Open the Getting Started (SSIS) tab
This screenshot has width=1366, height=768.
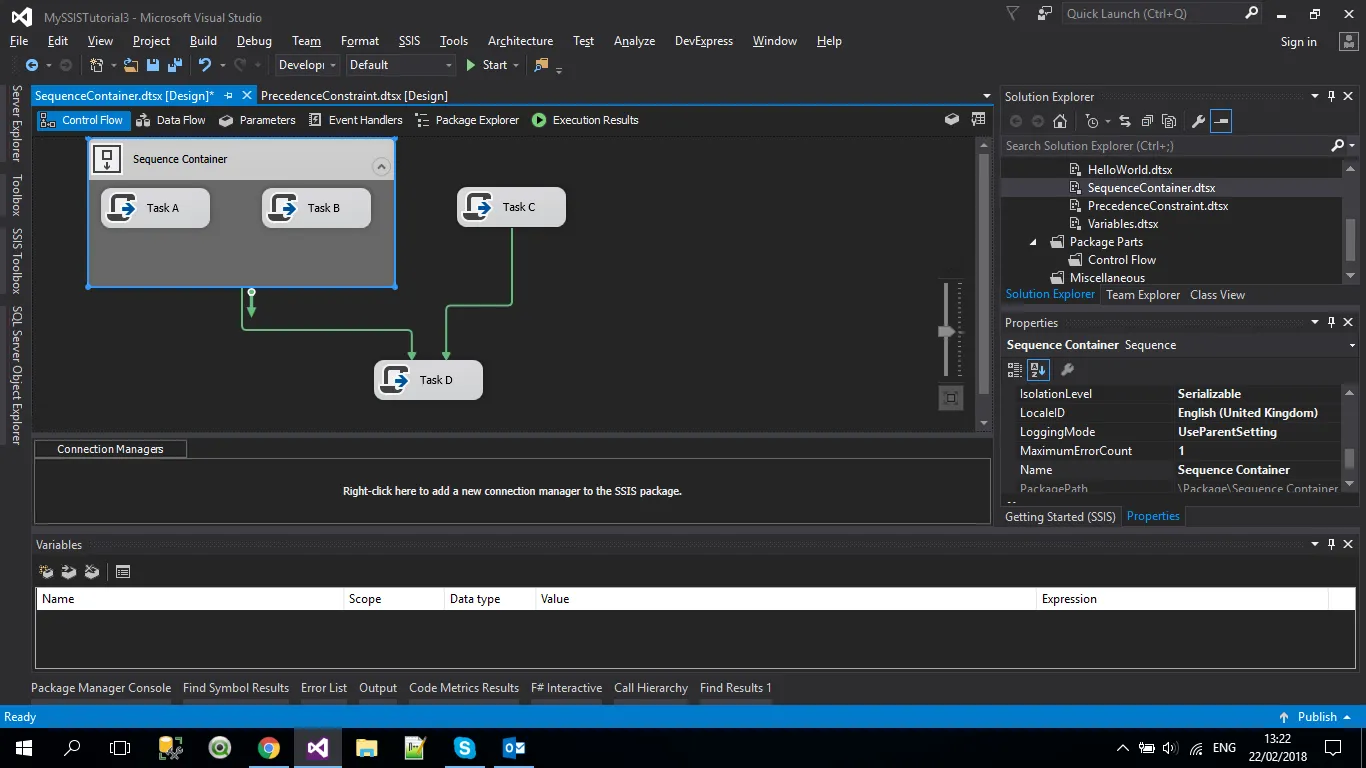[1060, 517]
